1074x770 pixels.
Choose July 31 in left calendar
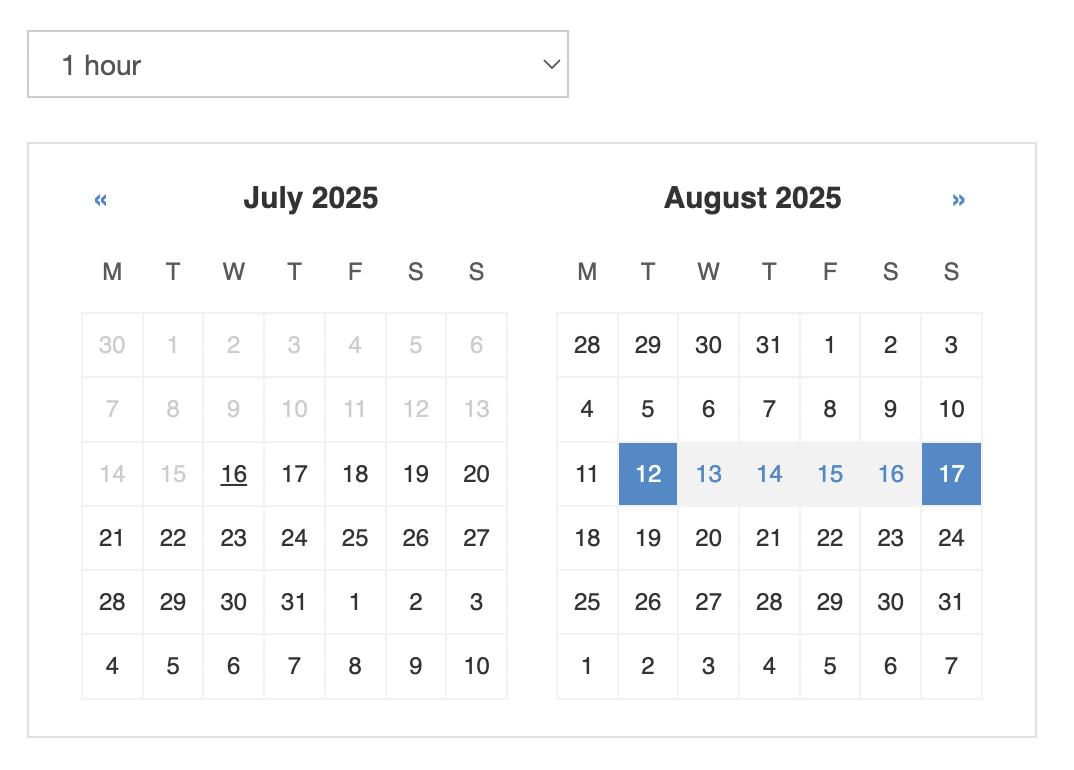(294, 602)
